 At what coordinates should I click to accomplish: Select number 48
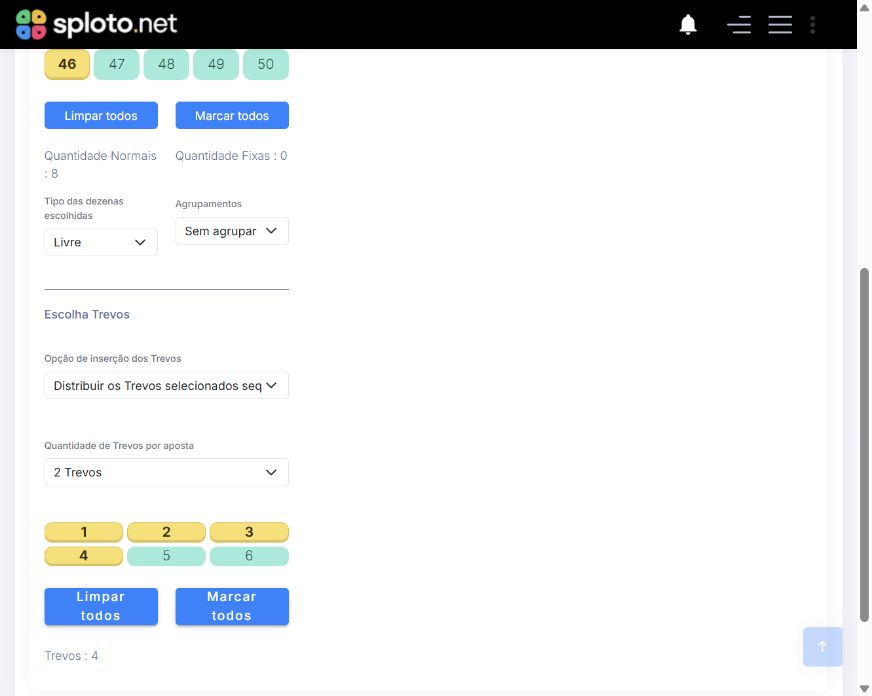pos(166,64)
